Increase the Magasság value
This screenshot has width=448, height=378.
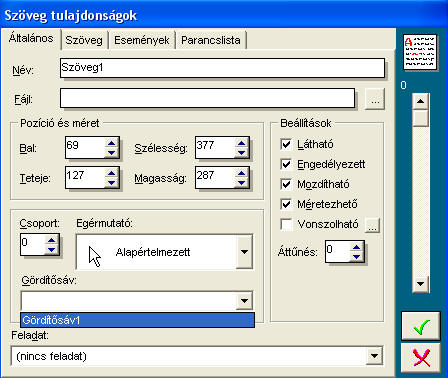(241, 173)
